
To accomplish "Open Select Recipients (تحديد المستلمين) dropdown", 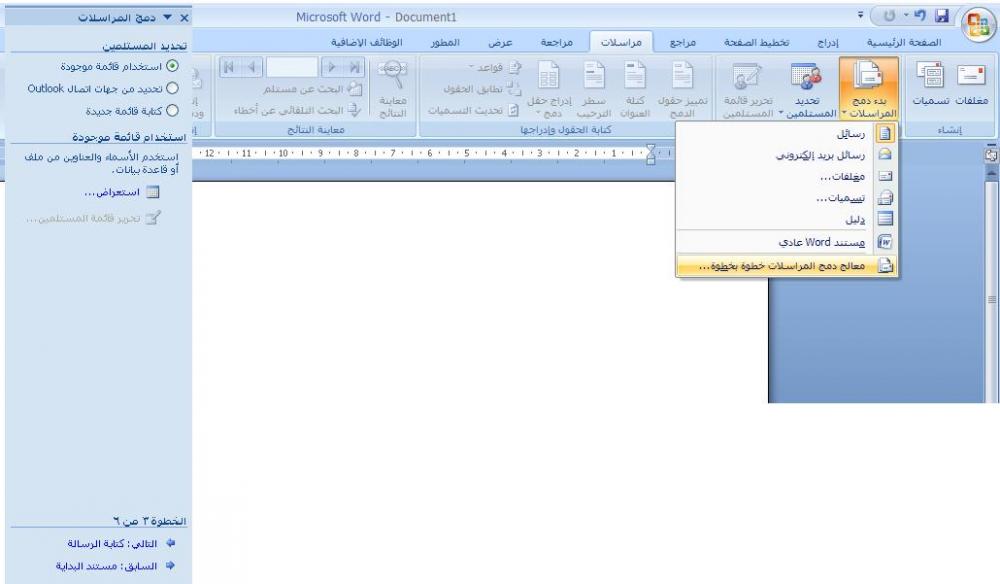I will click(x=807, y=89).
